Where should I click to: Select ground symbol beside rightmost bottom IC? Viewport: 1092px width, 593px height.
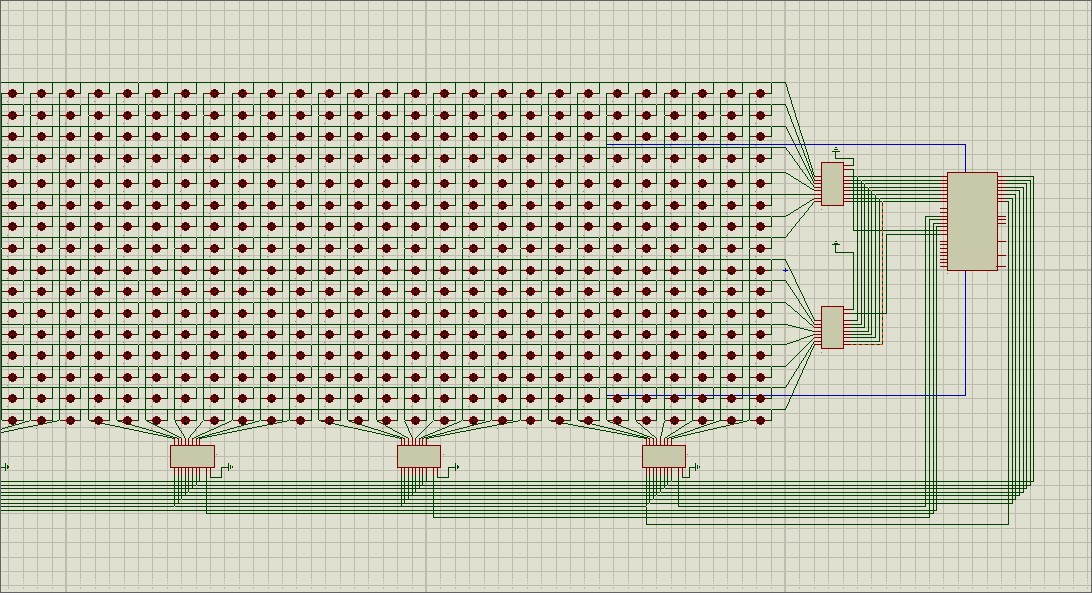697,467
